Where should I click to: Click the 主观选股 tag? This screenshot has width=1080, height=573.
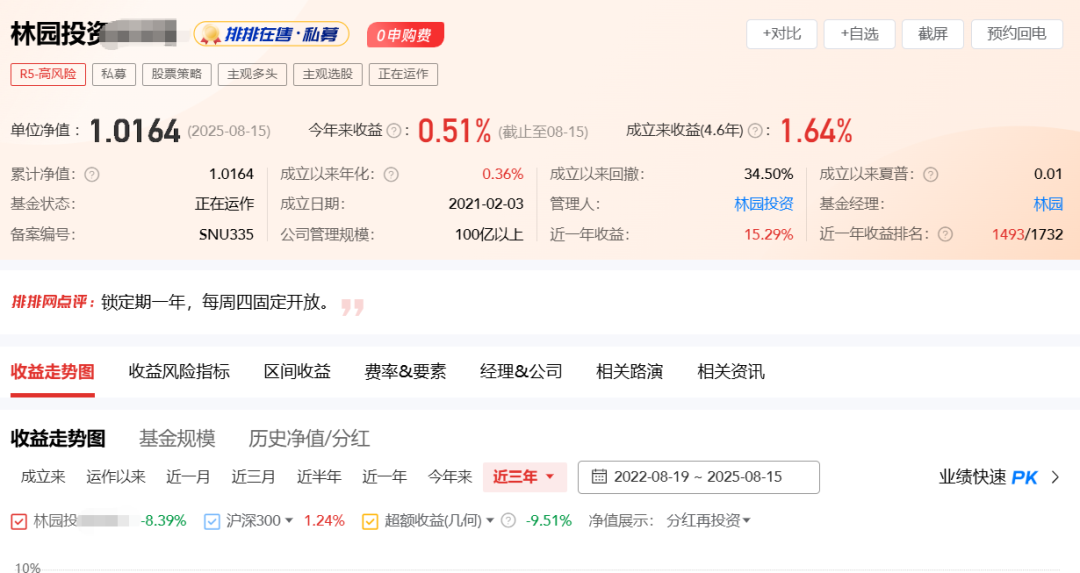pos(328,74)
